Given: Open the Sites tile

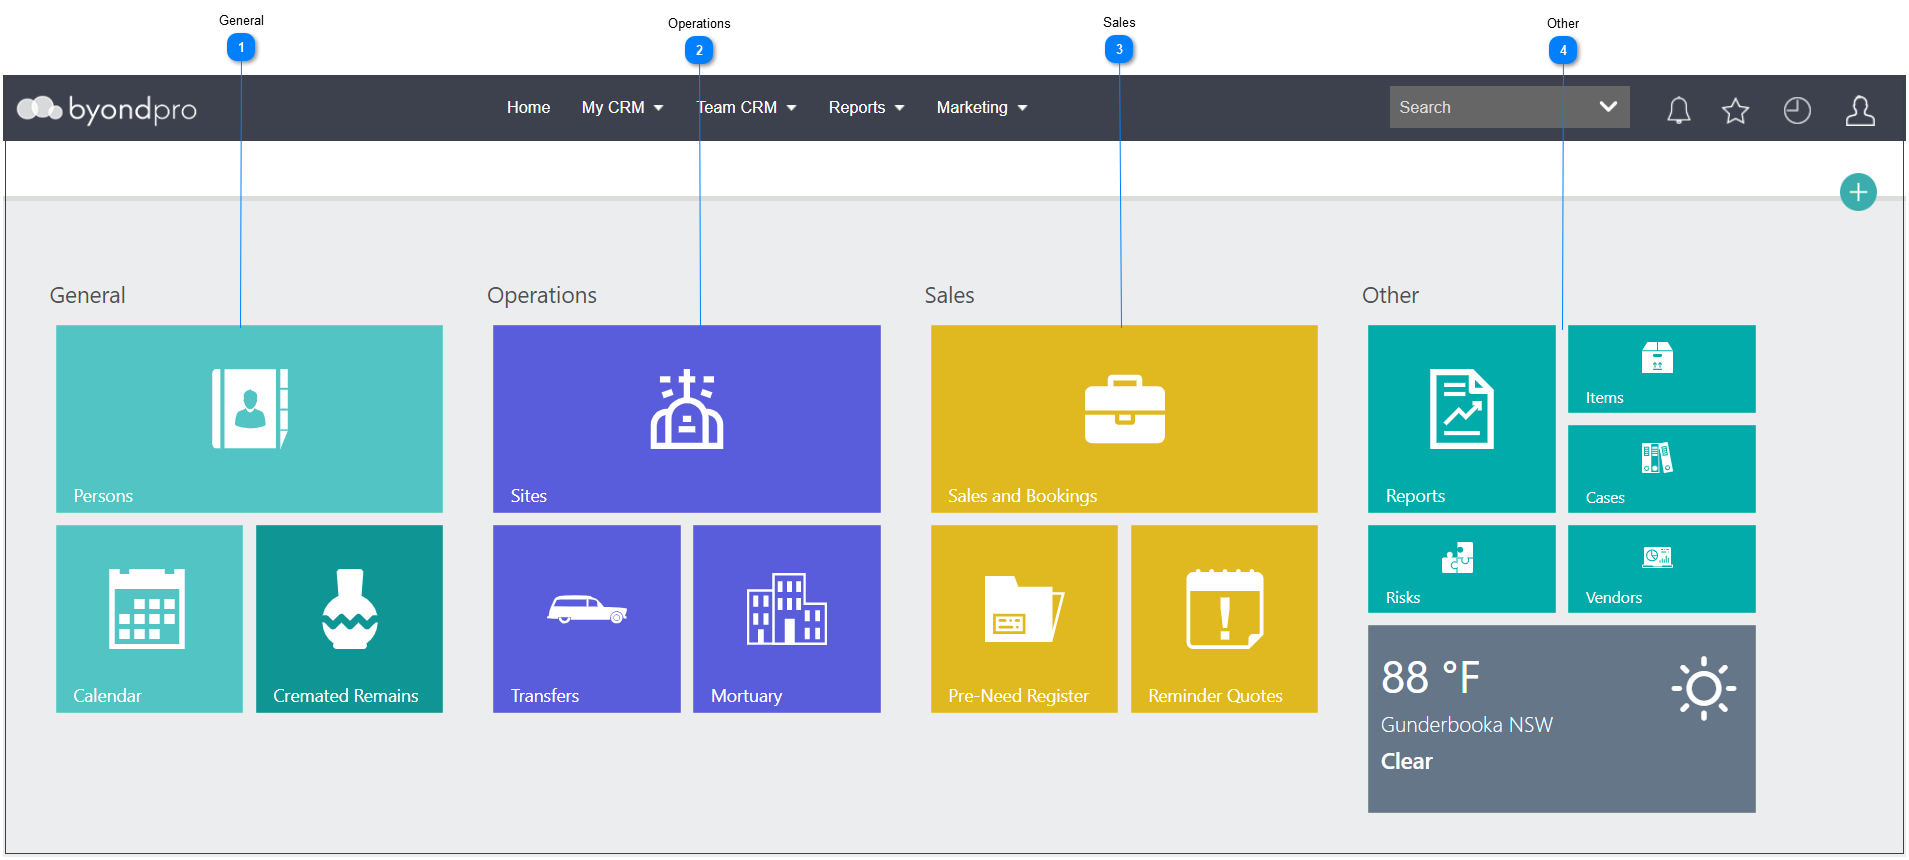Looking at the screenshot, I should (687, 419).
